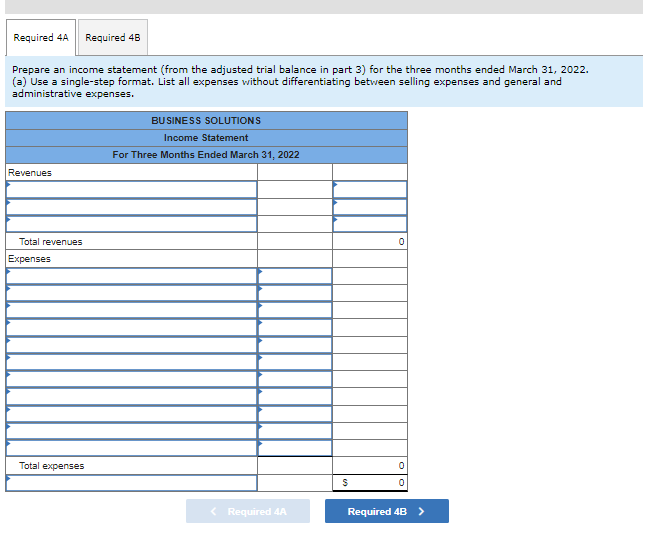Screen dimensions: 665x536
Task: Go to next step Required 4B button
Action: point(387,511)
